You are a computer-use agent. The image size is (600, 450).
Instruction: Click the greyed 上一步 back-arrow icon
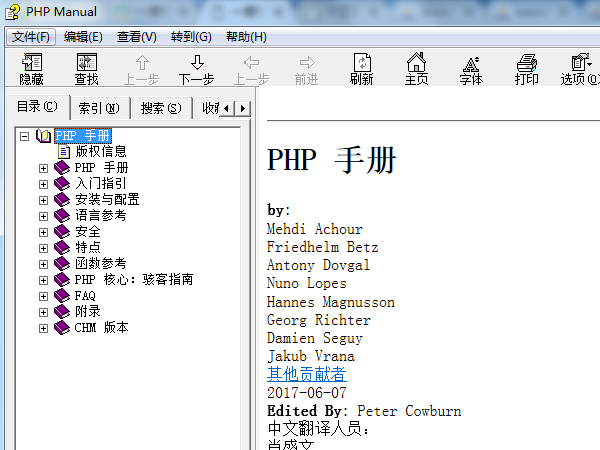[x=251, y=62]
